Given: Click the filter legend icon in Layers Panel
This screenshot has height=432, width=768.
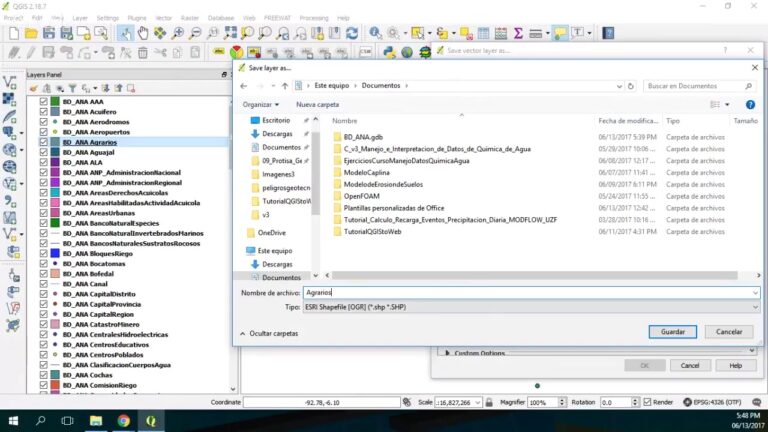Looking at the screenshot, I should point(72,88).
